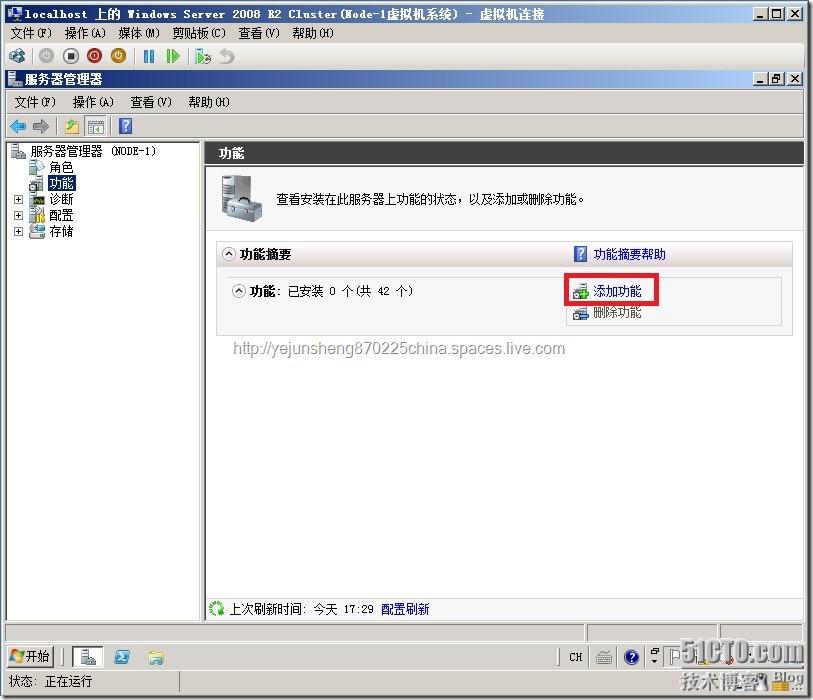813x700 pixels.
Task: Click 上次刷新时间: 今天 17:29 text
Action: coord(301,609)
